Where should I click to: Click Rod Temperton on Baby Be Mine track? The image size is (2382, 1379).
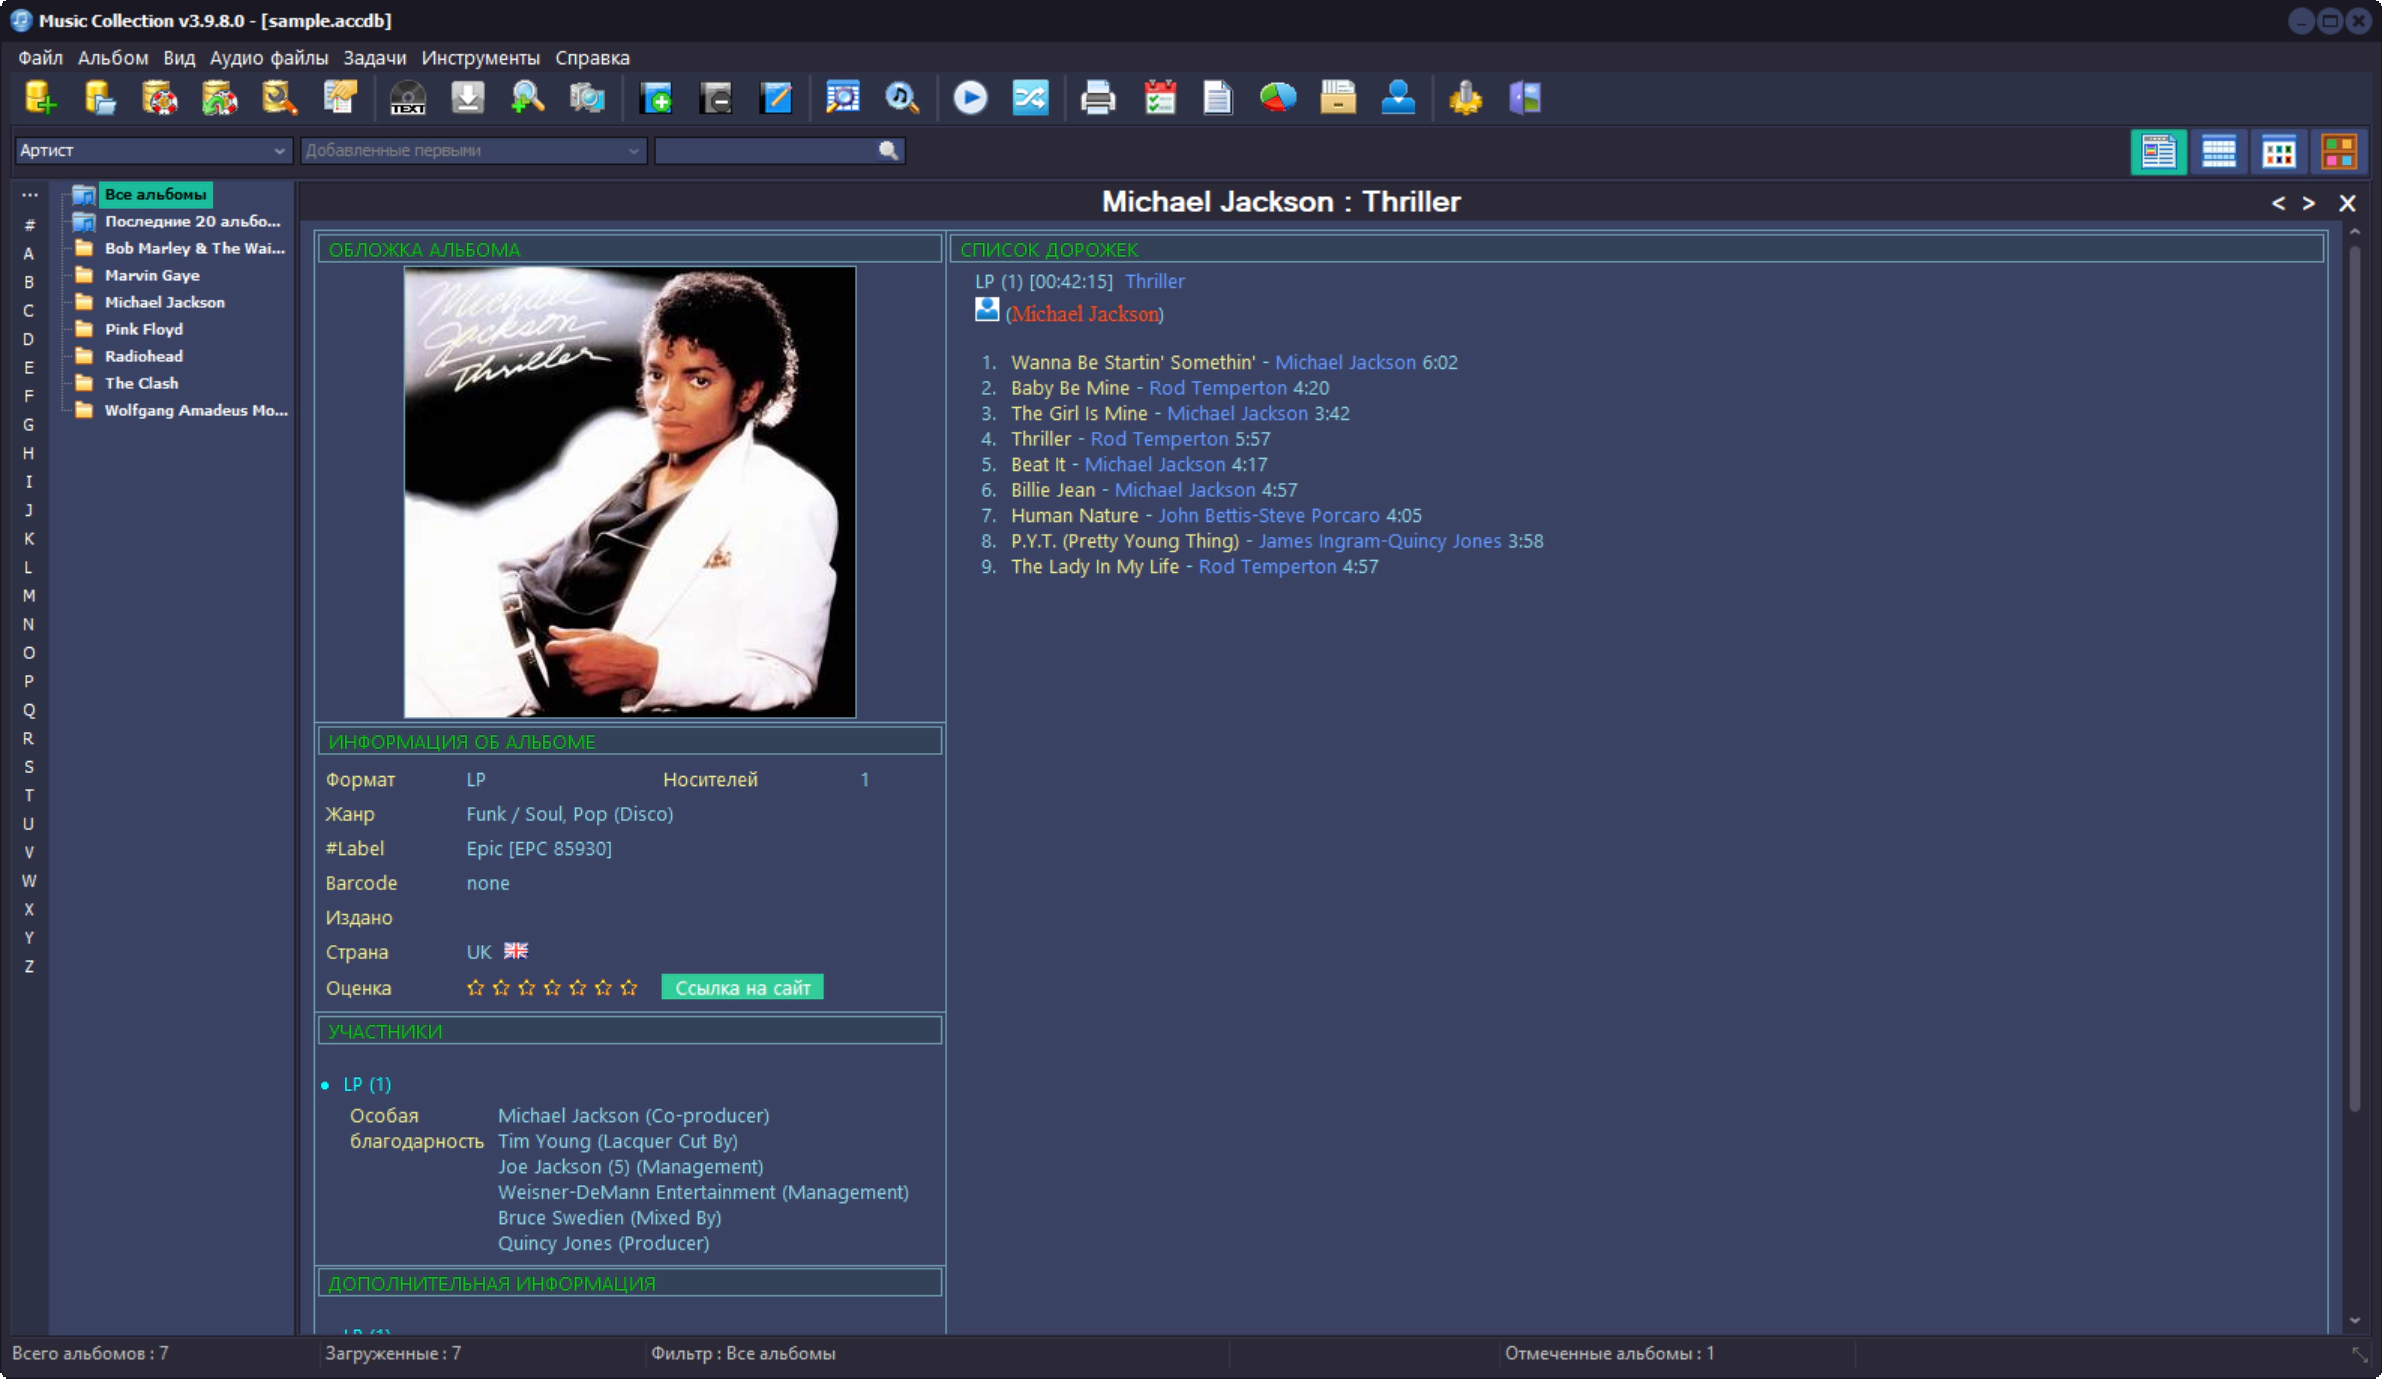[x=1218, y=388]
